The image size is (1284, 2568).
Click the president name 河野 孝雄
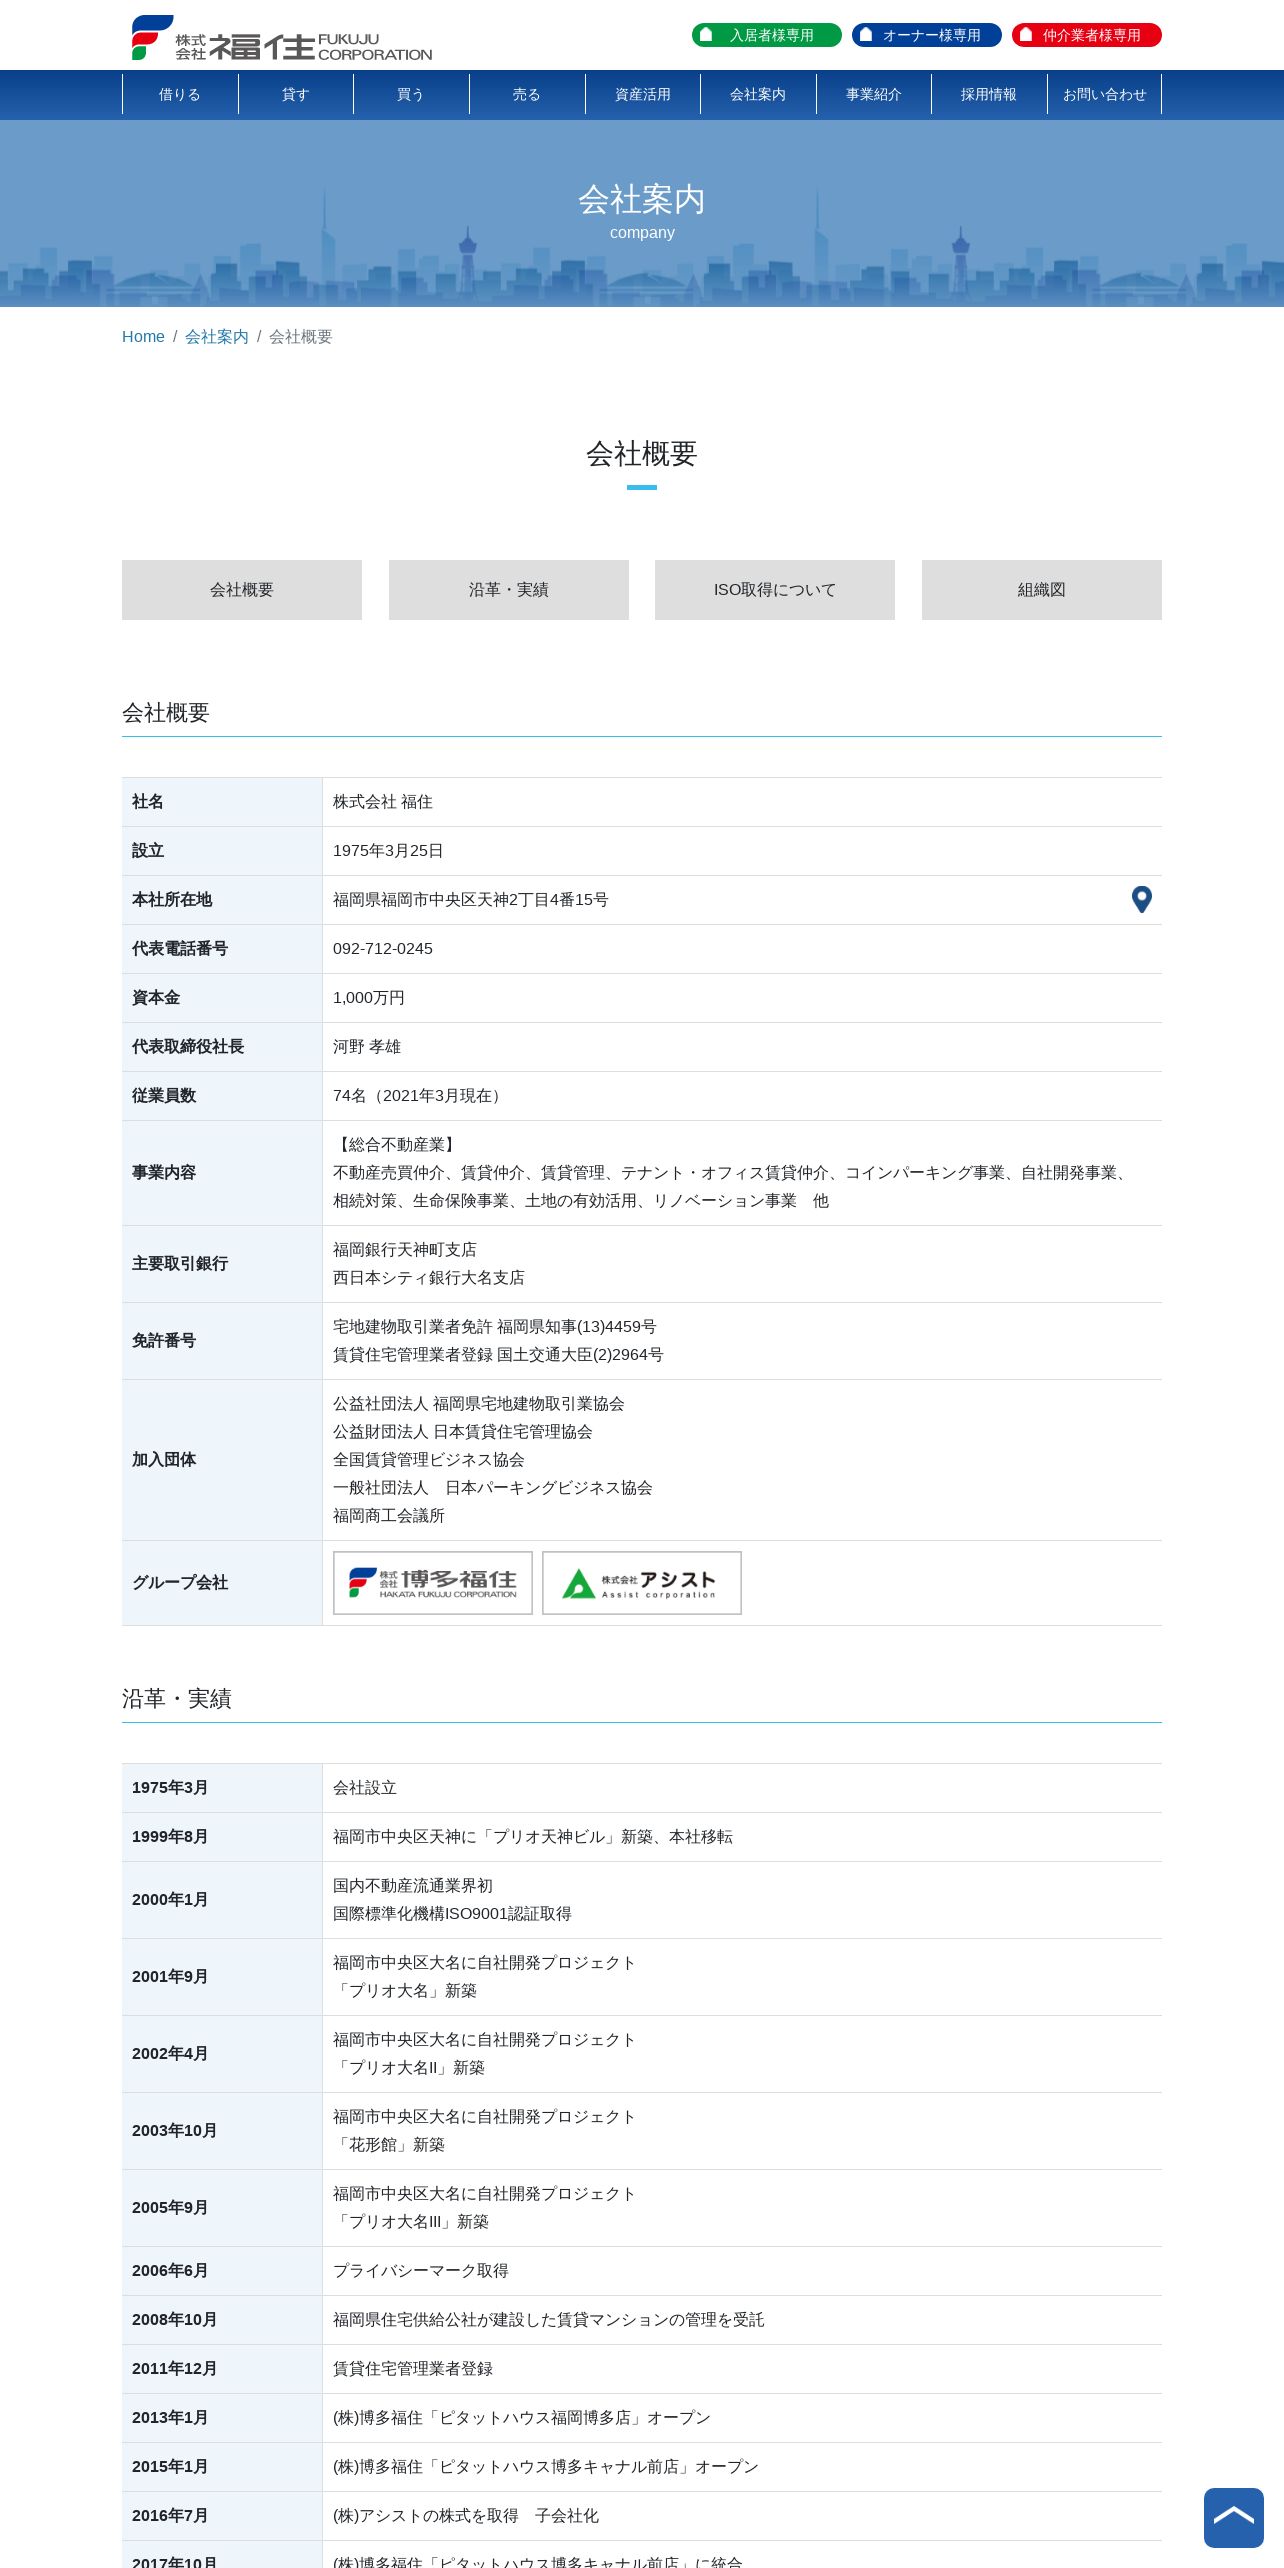point(367,1046)
